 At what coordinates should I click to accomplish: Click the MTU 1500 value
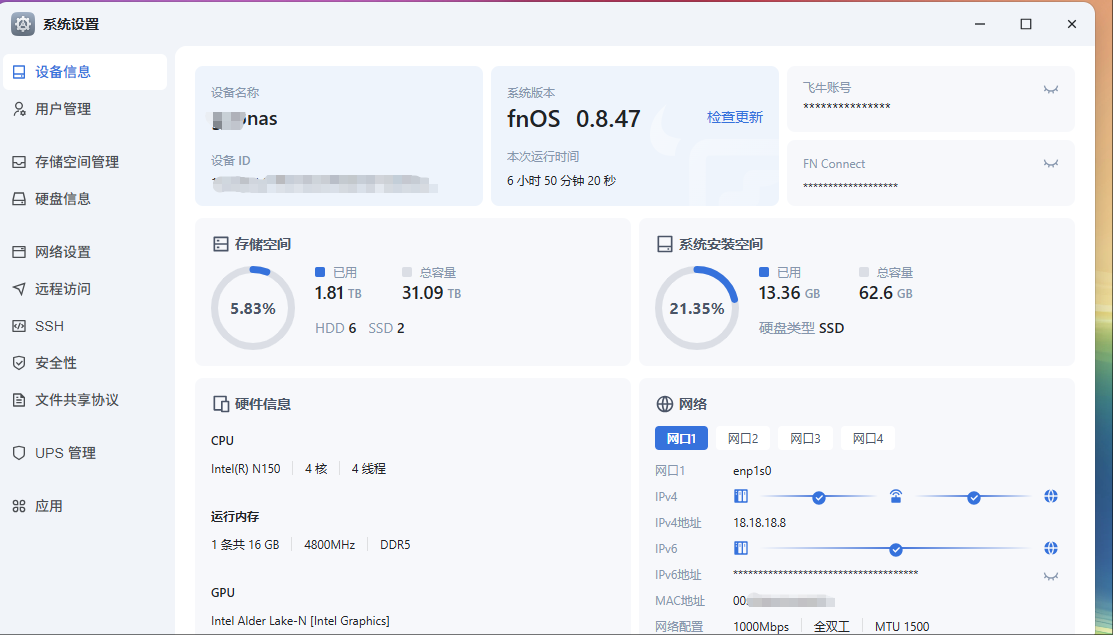pos(901,626)
